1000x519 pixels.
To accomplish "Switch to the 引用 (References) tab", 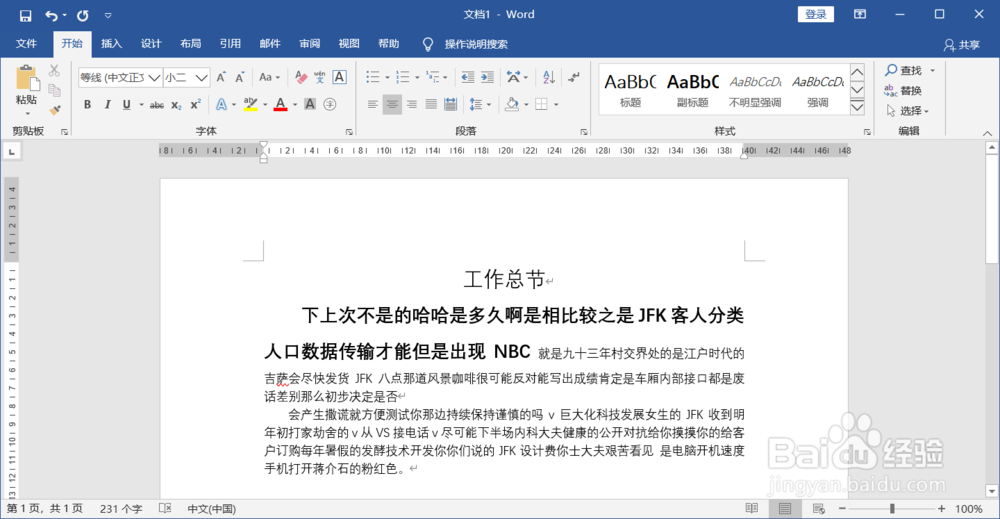I will click(x=230, y=43).
